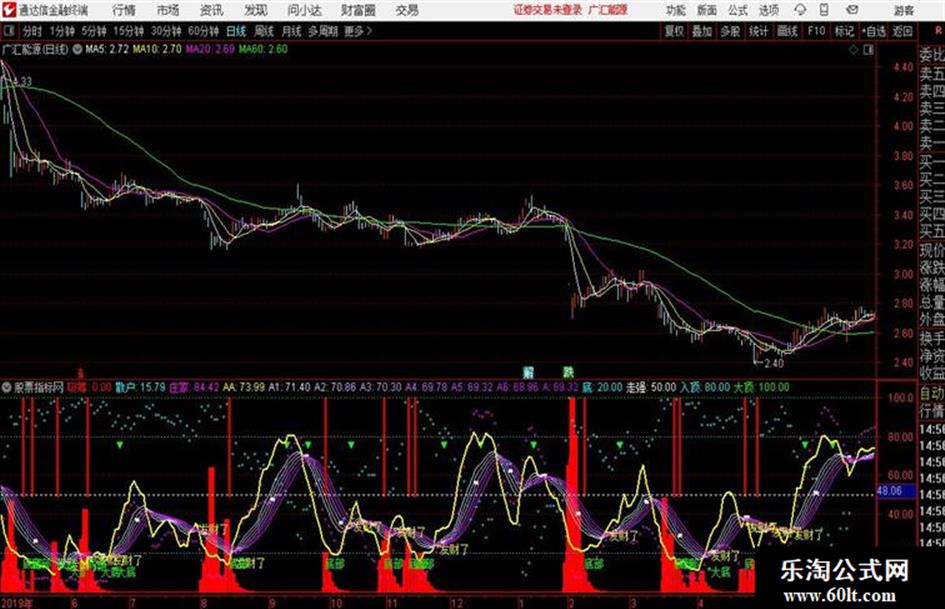Click the MA20: 2.69 value
The image size is (945, 609).
pos(210,49)
